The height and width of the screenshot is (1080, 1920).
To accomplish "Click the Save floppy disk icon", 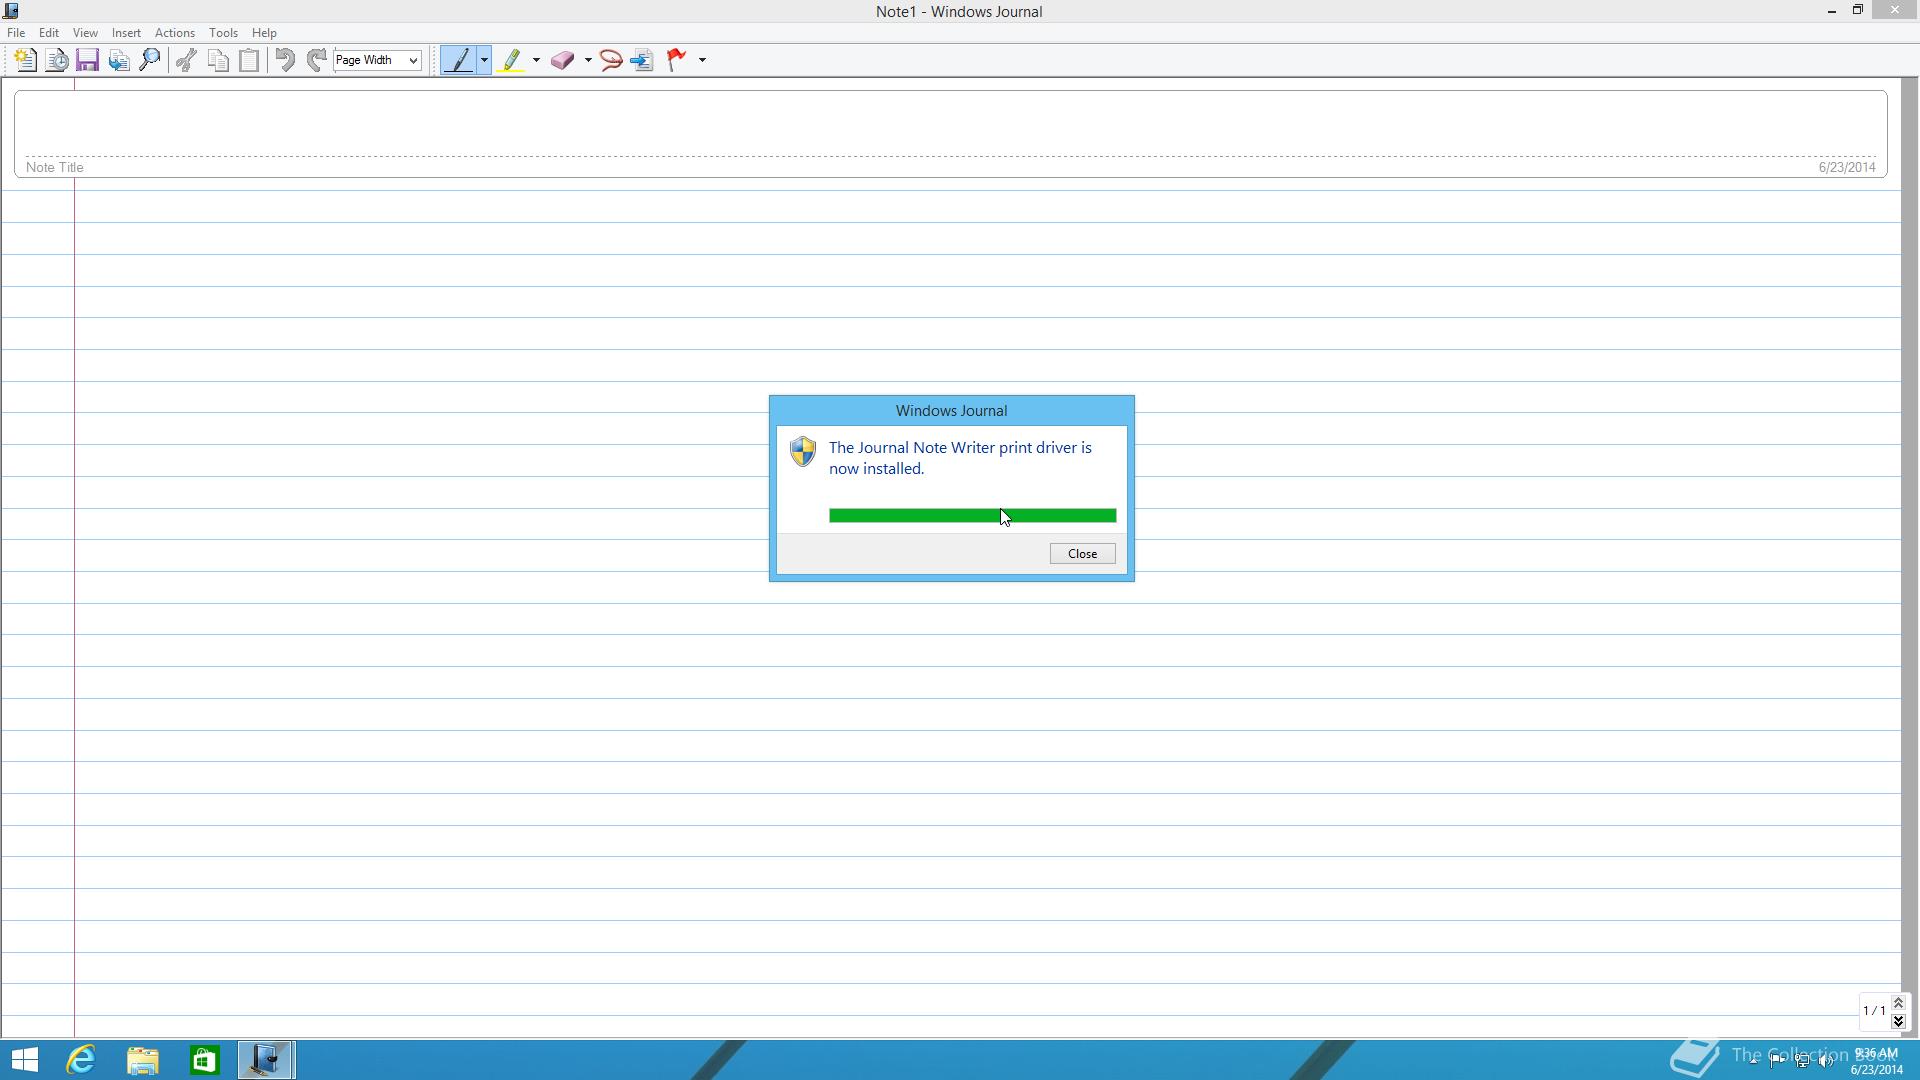I will (87, 60).
